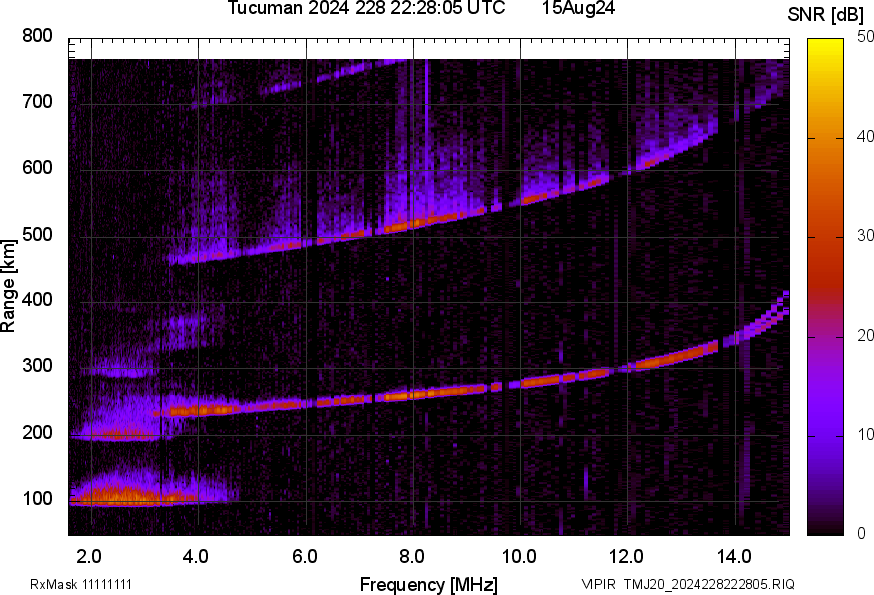
Task: Click the 'Frequency [MHz]' axis label
Action: (429, 585)
